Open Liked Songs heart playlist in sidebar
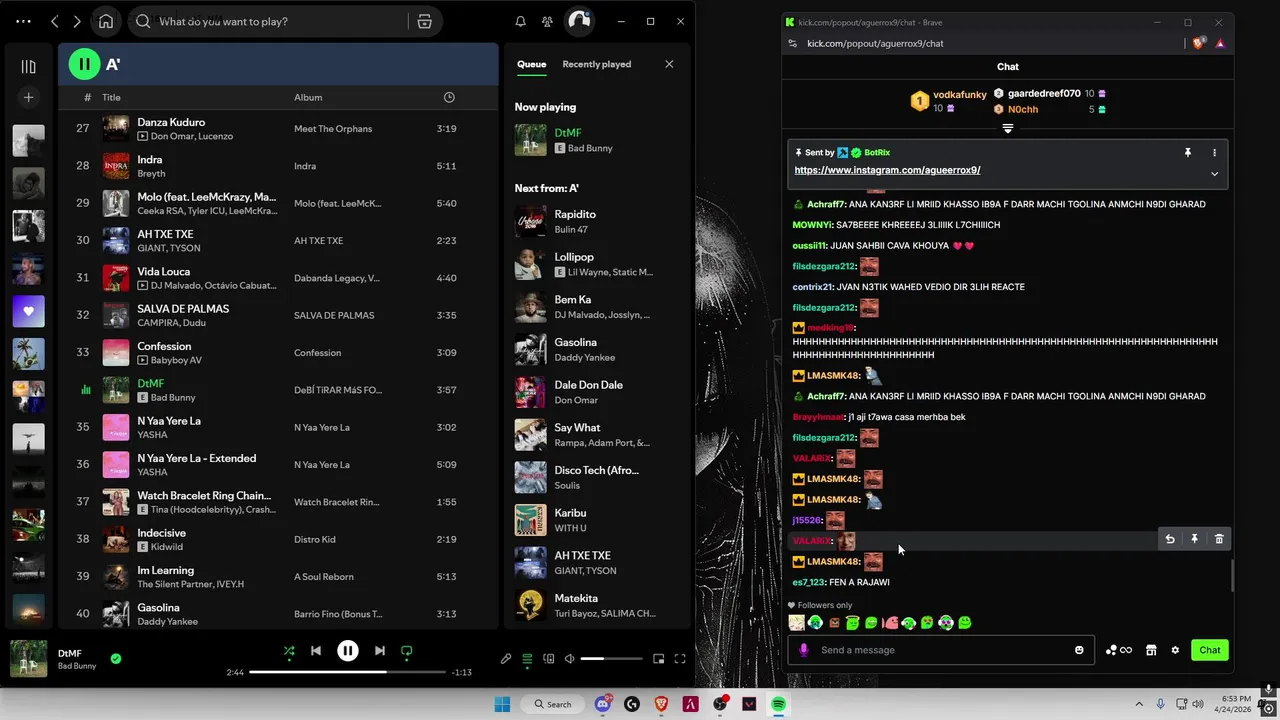The height and width of the screenshot is (720, 1280). pyautogui.click(x=28, y=311)
